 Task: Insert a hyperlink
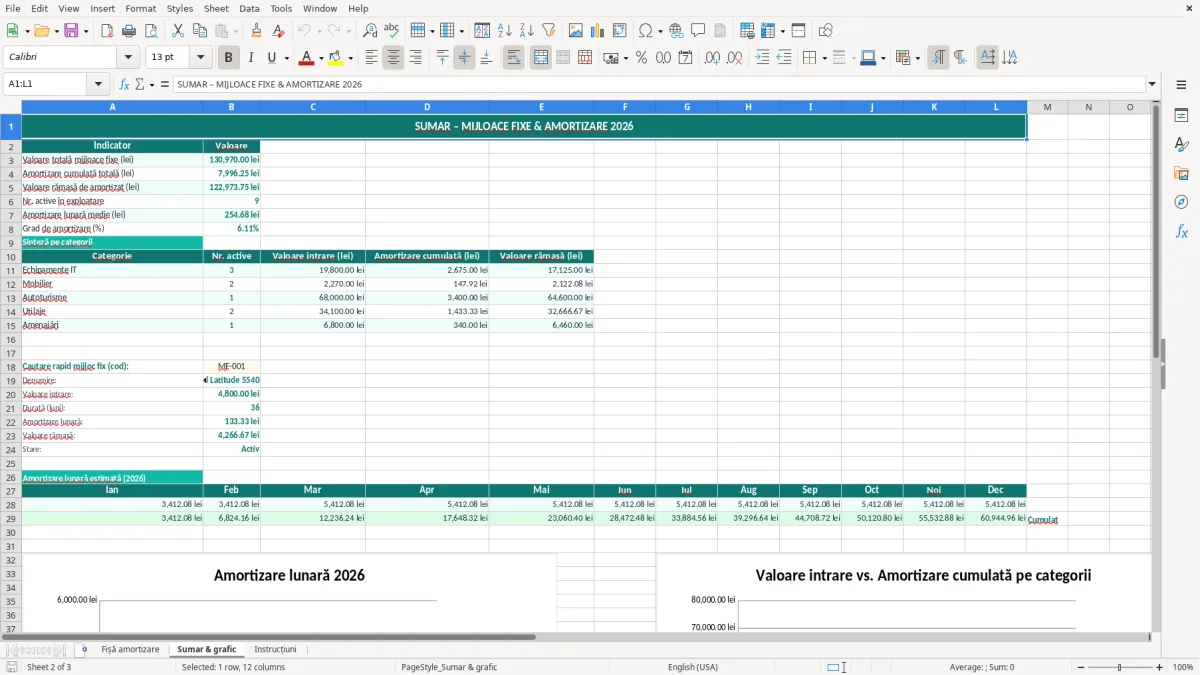click(677, 31)
